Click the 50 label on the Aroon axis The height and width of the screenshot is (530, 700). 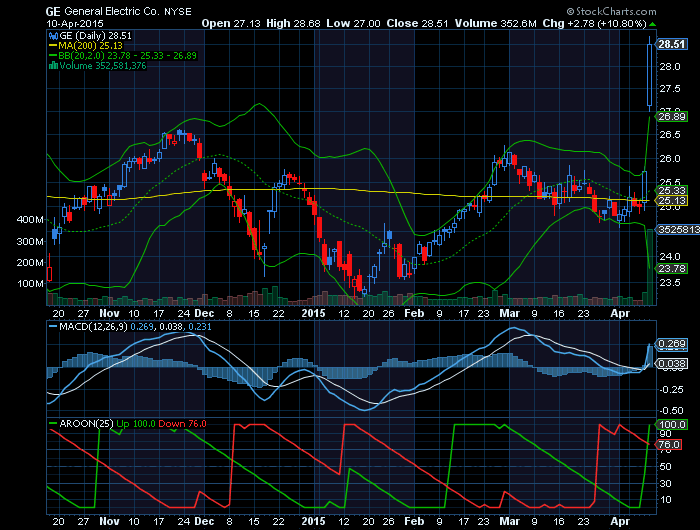pos(665,467)
